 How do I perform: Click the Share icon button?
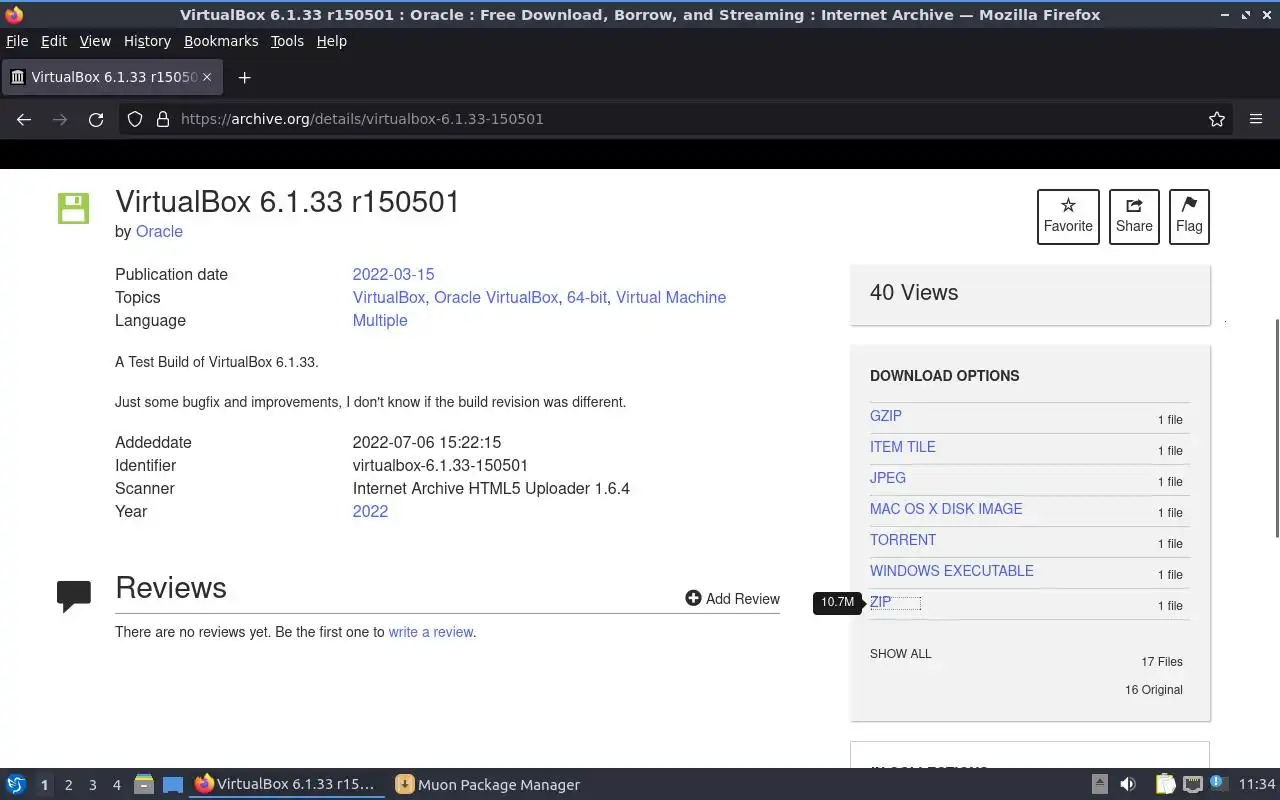click(x=1134, y=216)
